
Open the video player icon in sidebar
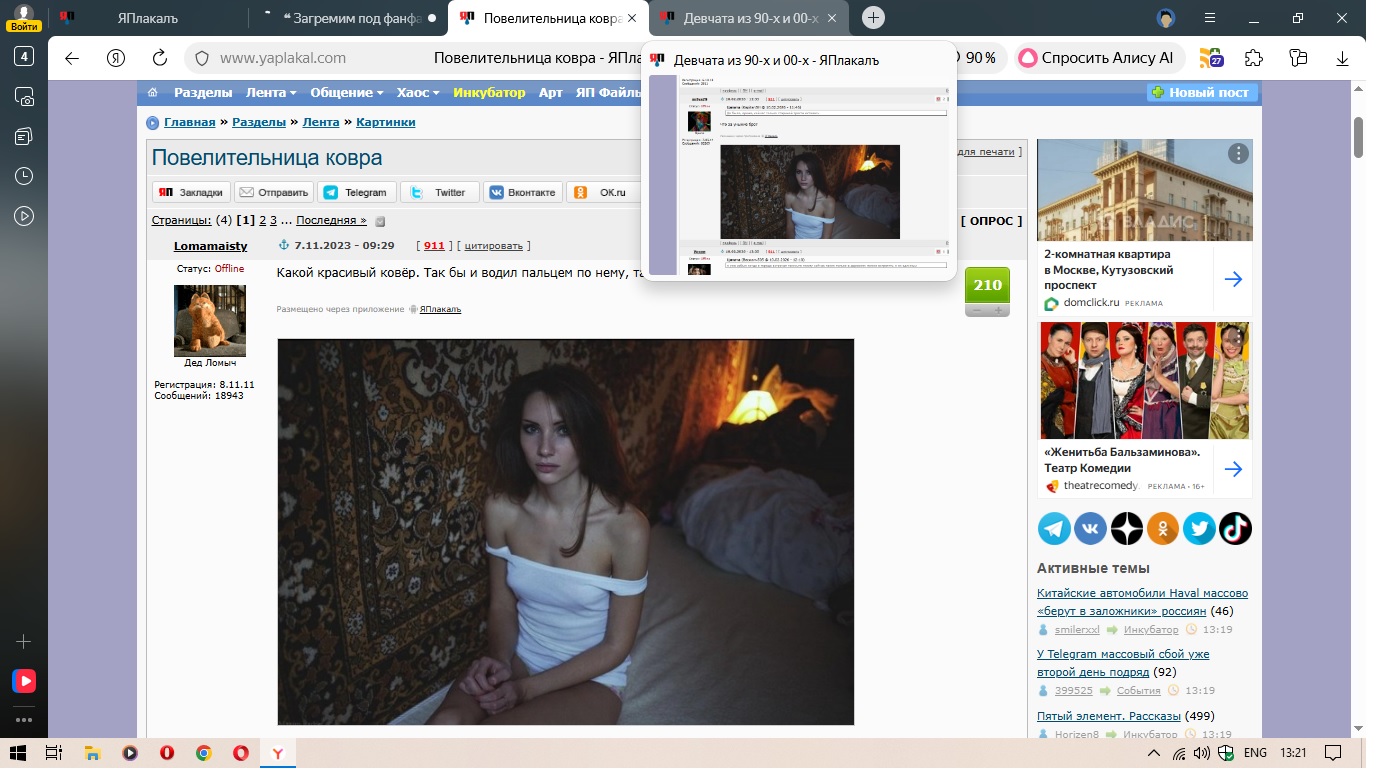(x=24, y=216)
